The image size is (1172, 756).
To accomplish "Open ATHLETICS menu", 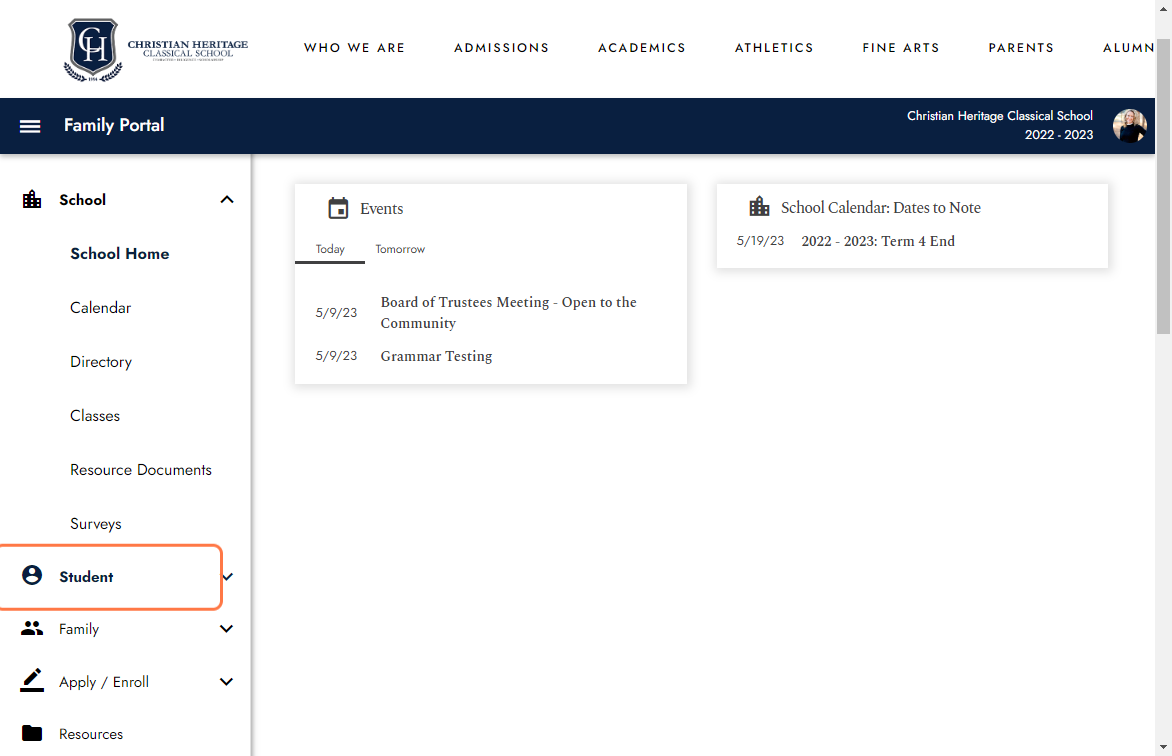I will click(x=774, y=48).
